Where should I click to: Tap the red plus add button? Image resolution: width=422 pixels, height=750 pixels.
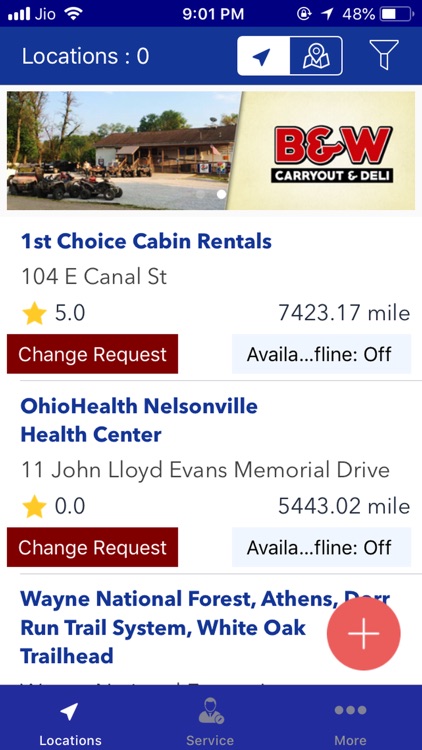tap(364, 633)
